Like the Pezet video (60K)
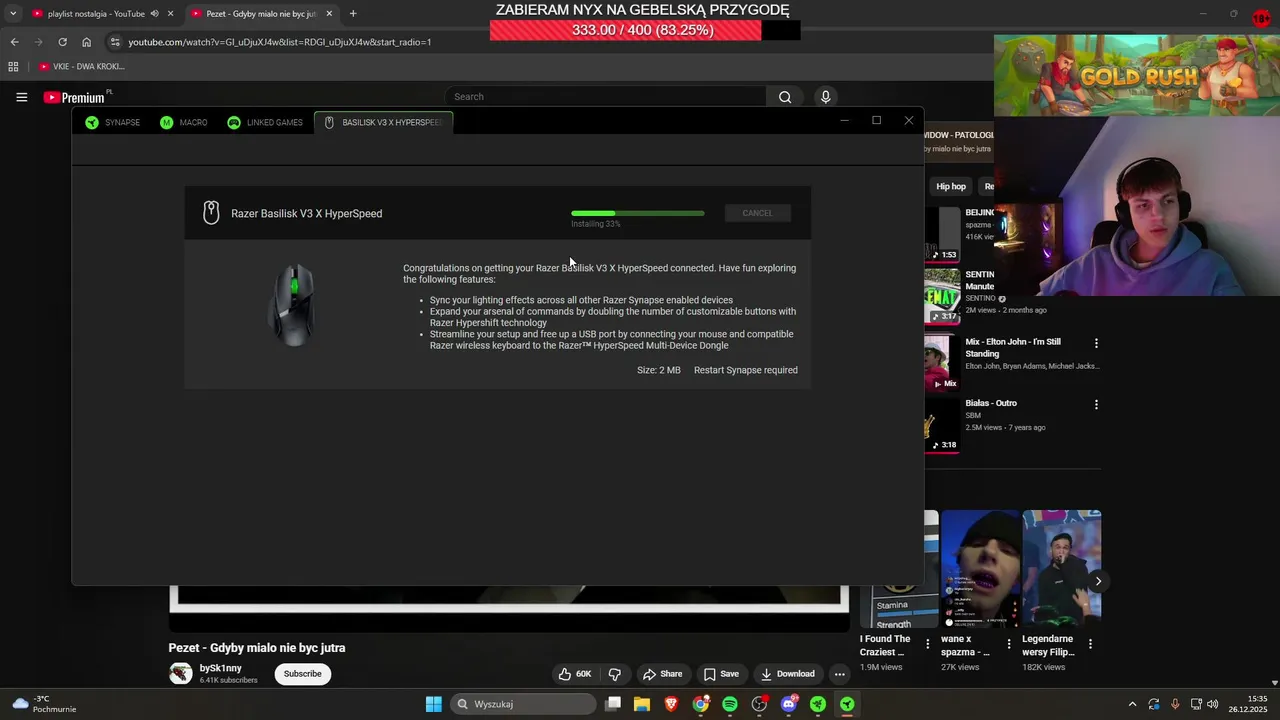 pos(575,674)
